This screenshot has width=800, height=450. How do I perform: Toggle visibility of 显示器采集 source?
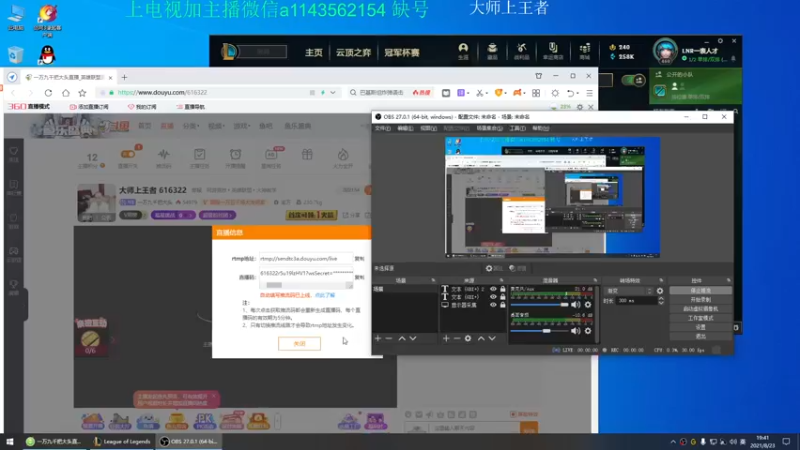click(493, 305)
